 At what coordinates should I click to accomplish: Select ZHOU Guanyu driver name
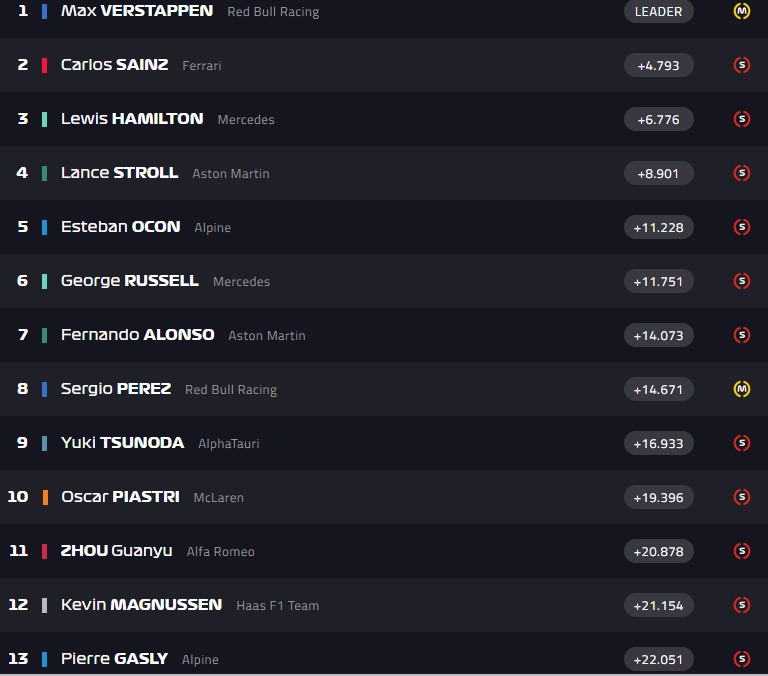pyautogui.click(x=117, y=551)
